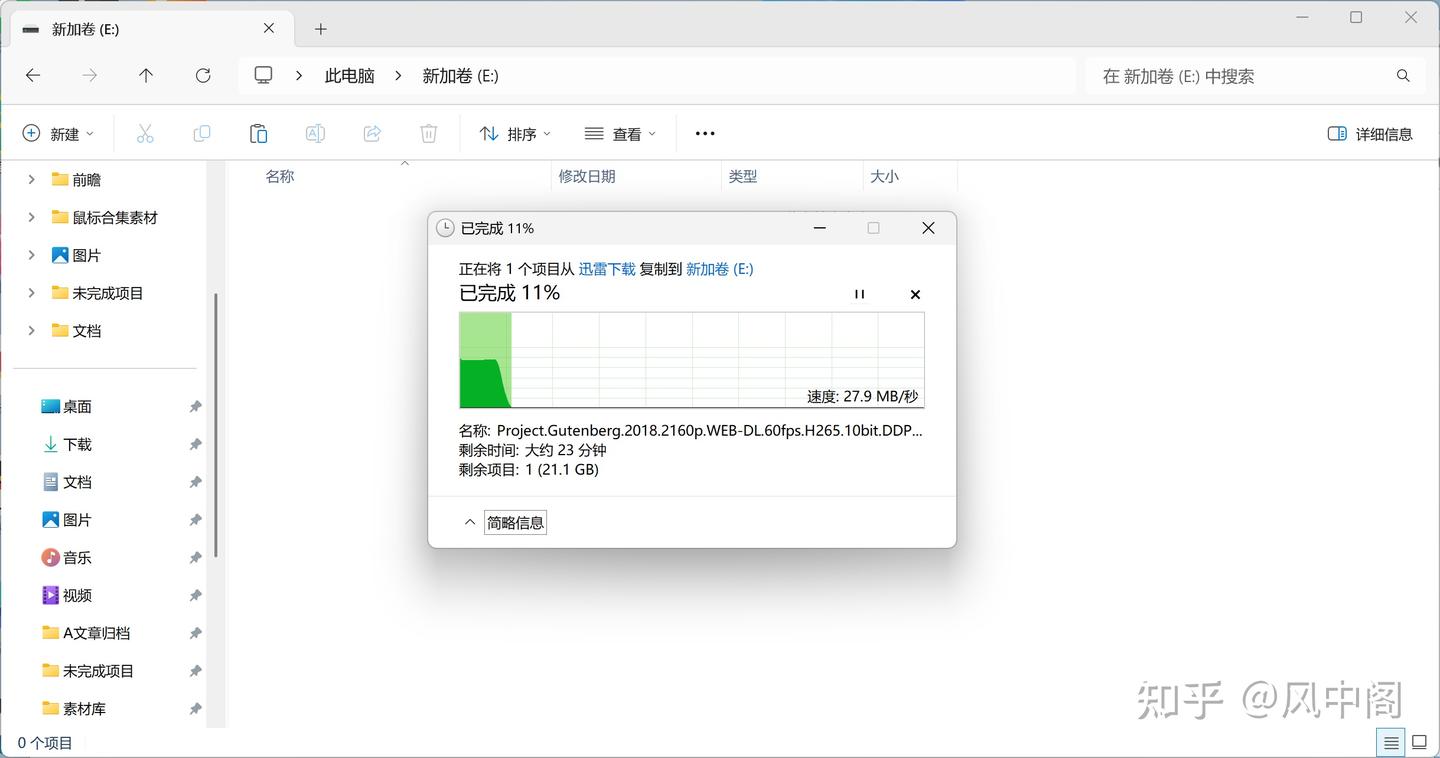Click the chevron between 此电脑 and 新加卷 (E:)
Screen dimensions: 1440x758
click(x=399, y=76)
